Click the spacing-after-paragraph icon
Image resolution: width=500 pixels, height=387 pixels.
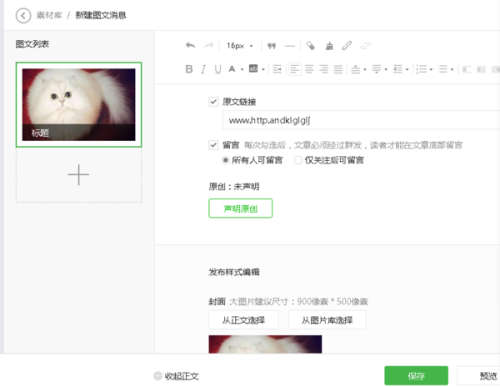pyautogui.click(x=377, y=69)
